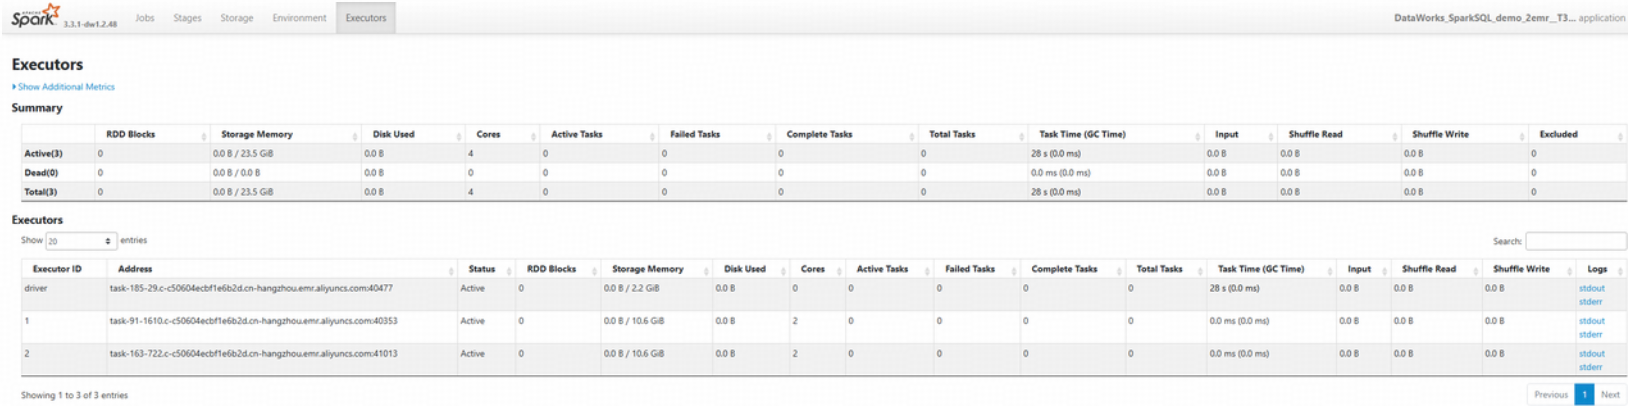Sort Executors table by Task Time (GC Time)
1628x406 pixels.
1260,269
